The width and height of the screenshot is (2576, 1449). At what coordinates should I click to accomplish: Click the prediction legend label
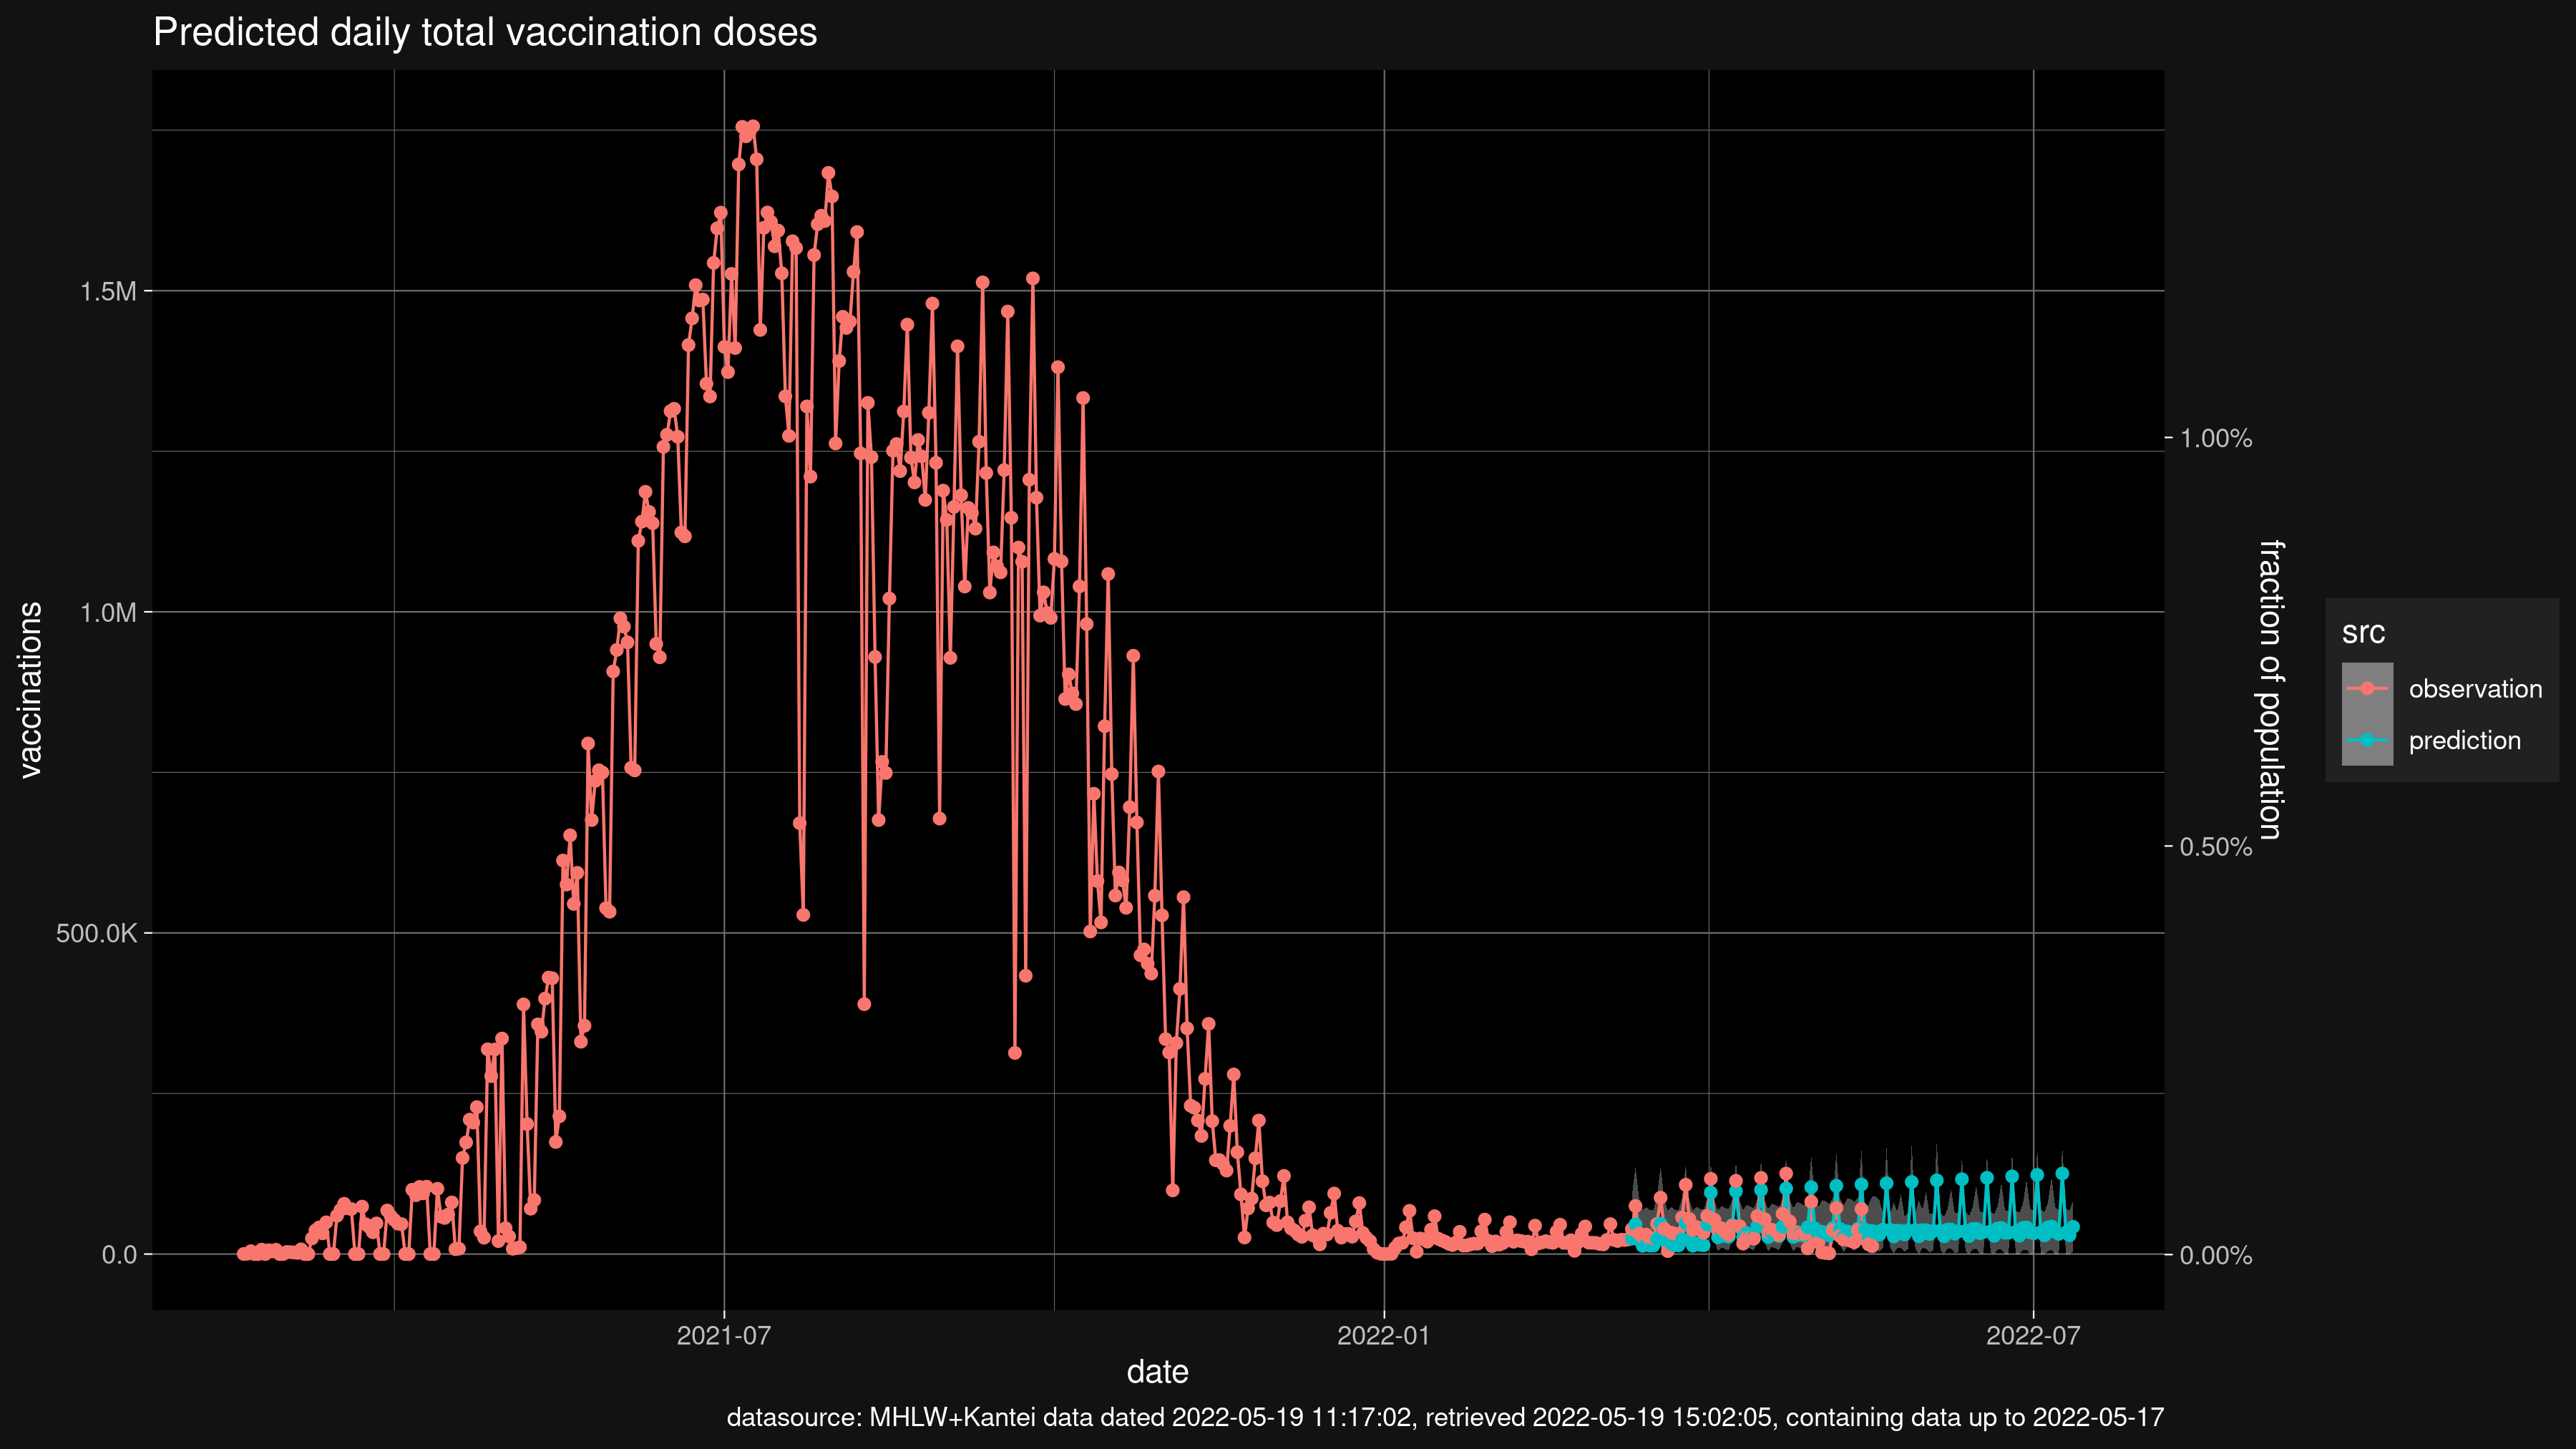pos(2464,741)
